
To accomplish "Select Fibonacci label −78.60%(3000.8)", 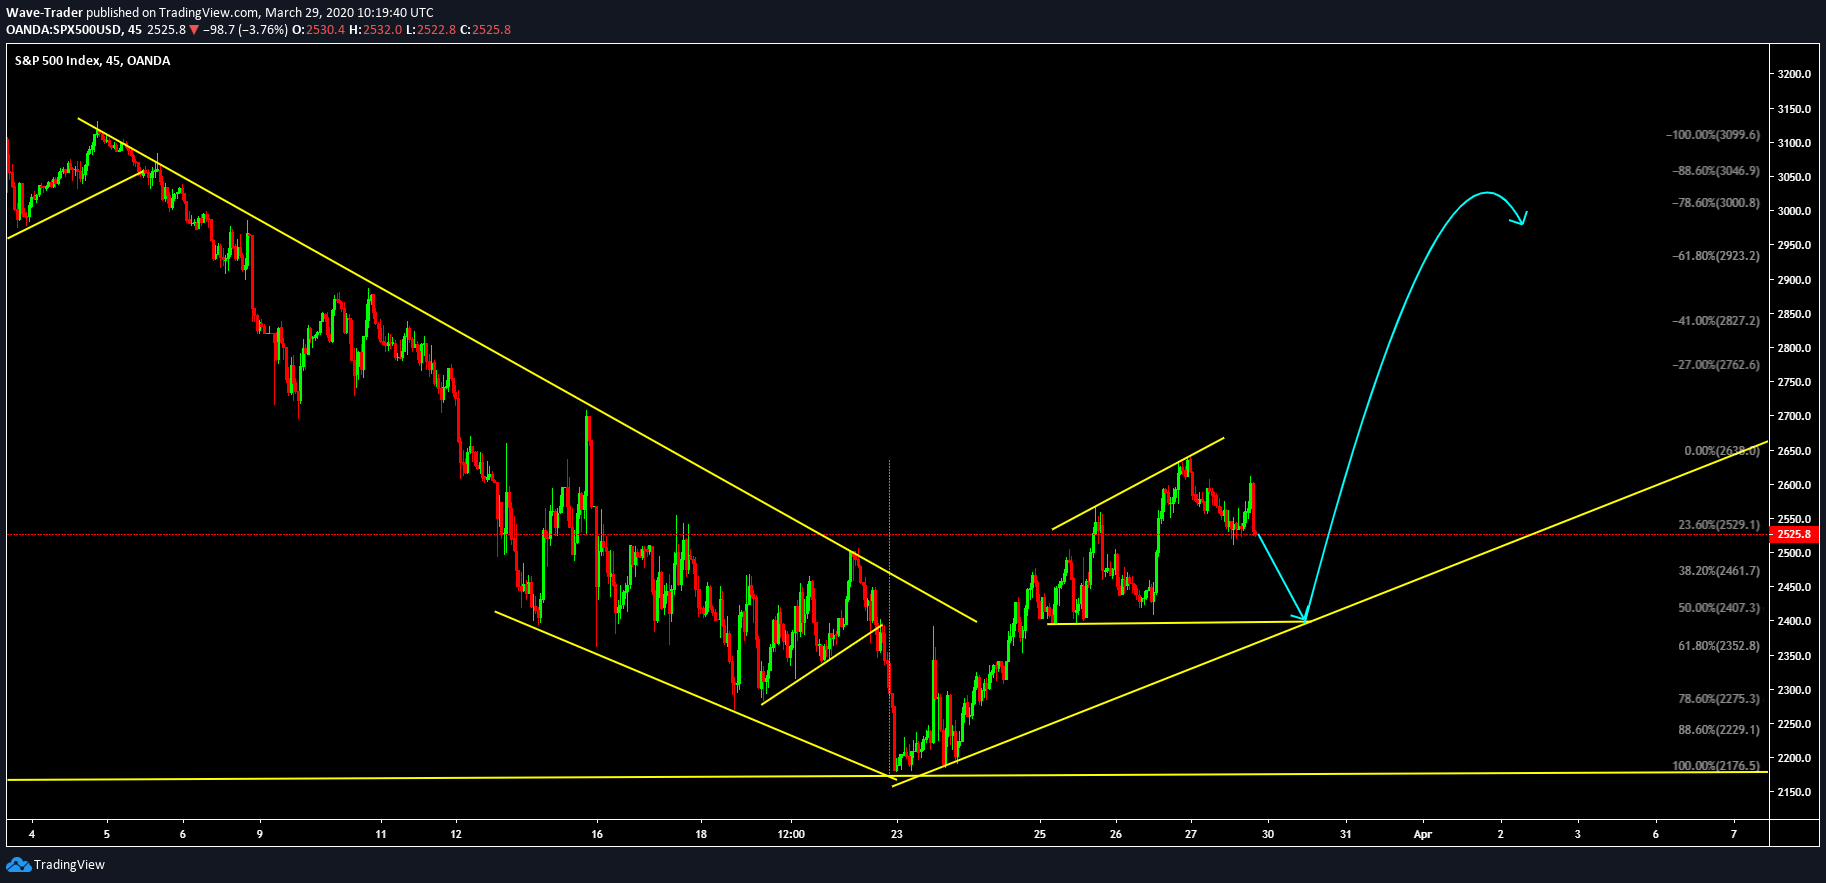I will [1716, 203].
